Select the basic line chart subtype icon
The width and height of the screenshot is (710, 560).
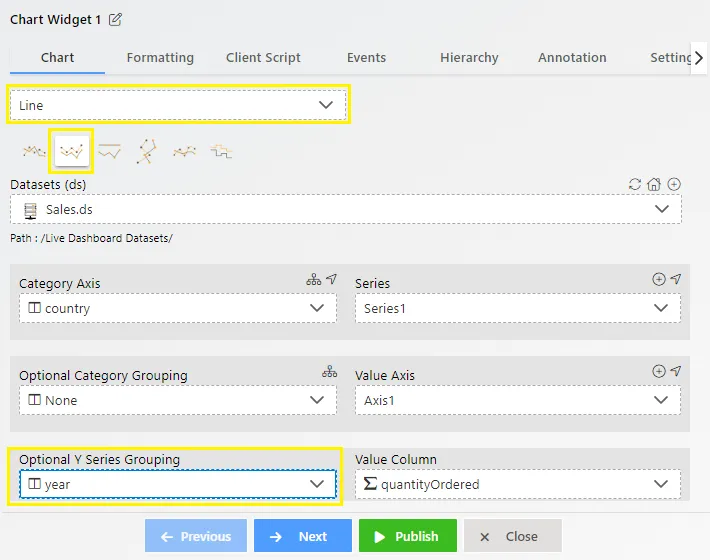34,151
